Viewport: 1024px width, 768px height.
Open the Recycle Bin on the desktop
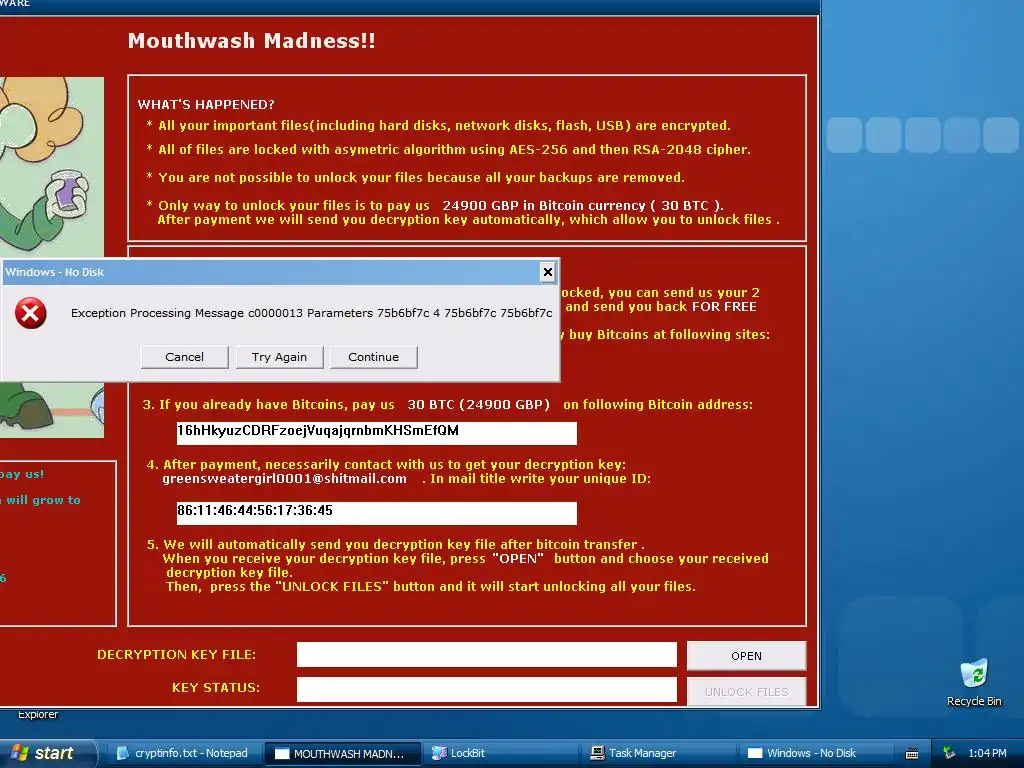974,682
